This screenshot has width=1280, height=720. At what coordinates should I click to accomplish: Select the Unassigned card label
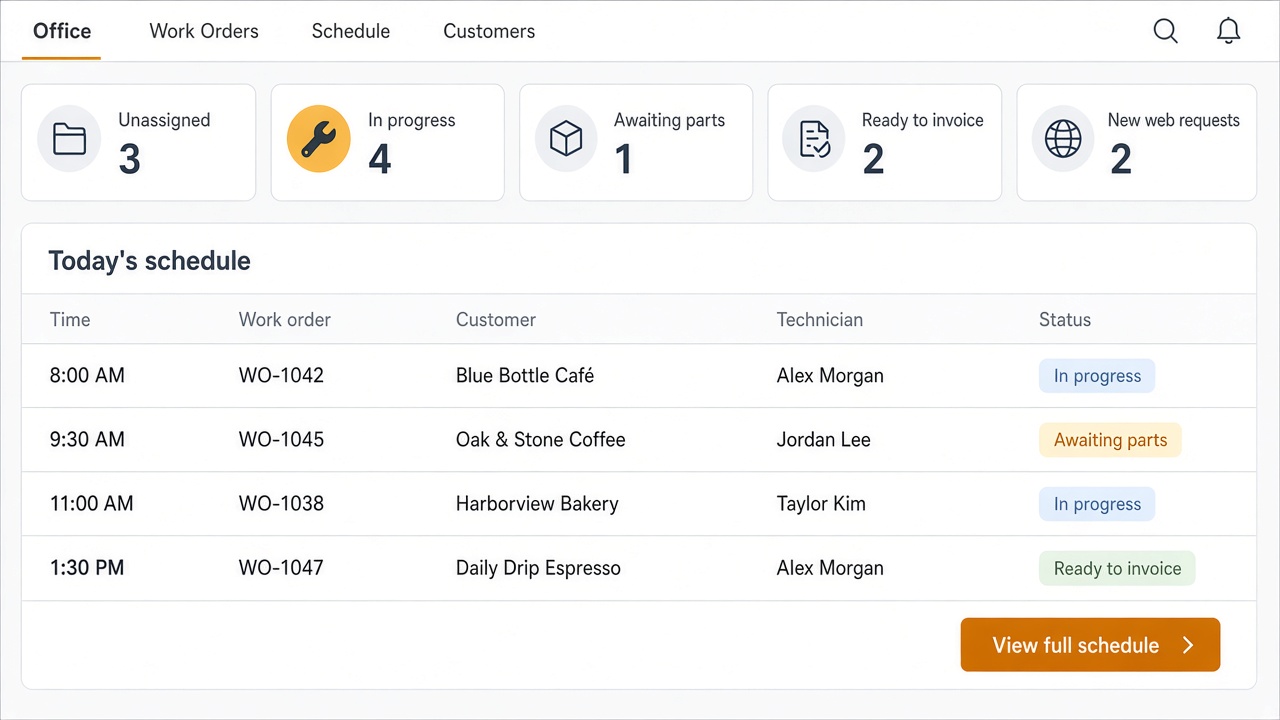coord(164,120)
